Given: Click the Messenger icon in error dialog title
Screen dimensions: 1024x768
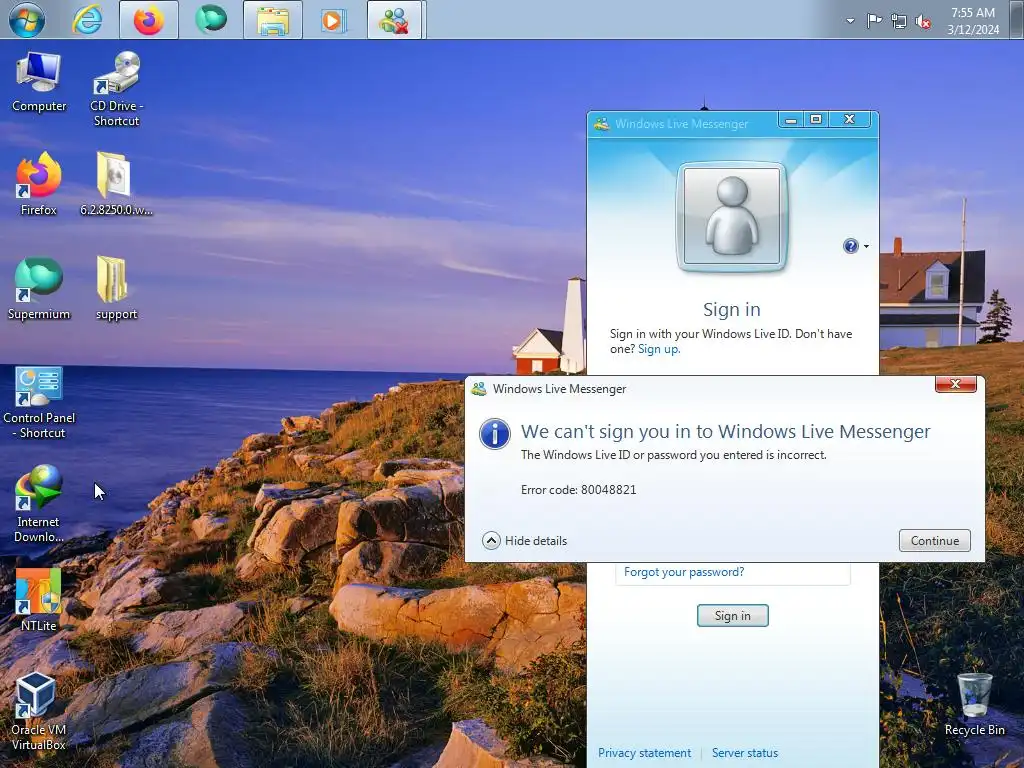Looking at the screenshot, I should click(x=479, y=389).
